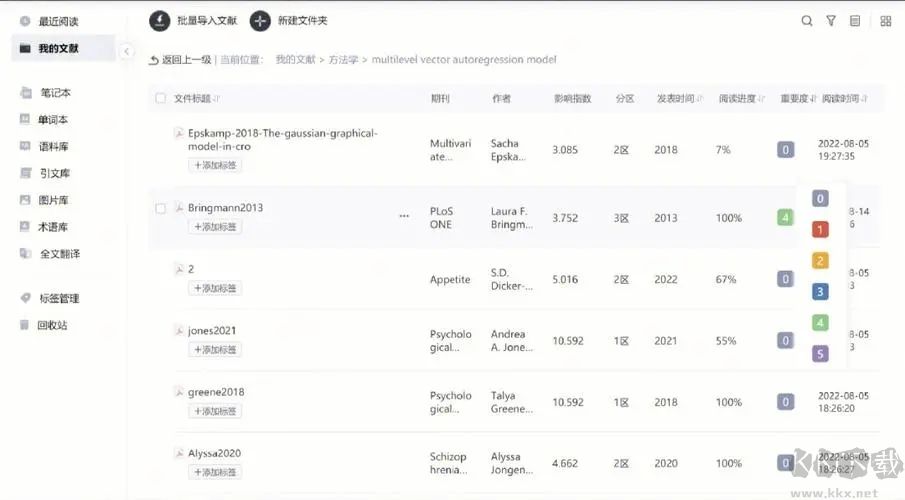Toggle the select-all checkbox beside 文件标题

pyautogui.click(x=160, y=98)
